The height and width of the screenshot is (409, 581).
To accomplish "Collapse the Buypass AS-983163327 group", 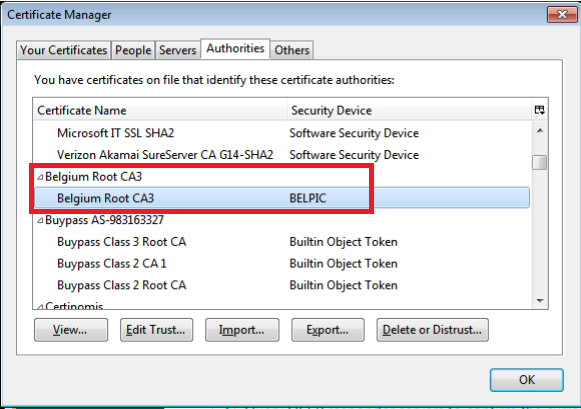I will pos(40,221).
